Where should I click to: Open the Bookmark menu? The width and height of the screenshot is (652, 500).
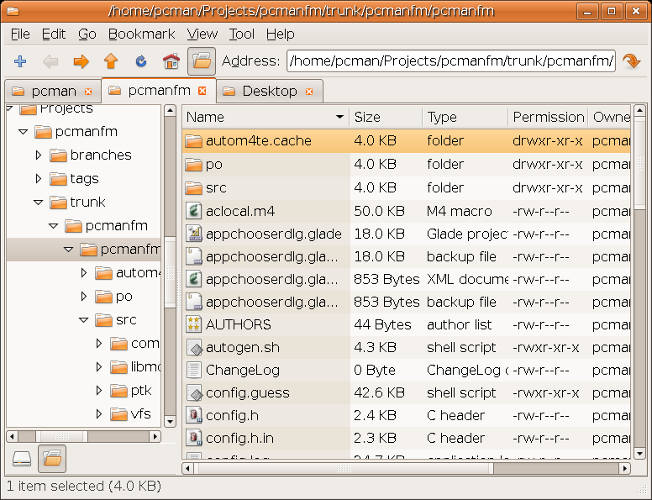coord(141,34)
